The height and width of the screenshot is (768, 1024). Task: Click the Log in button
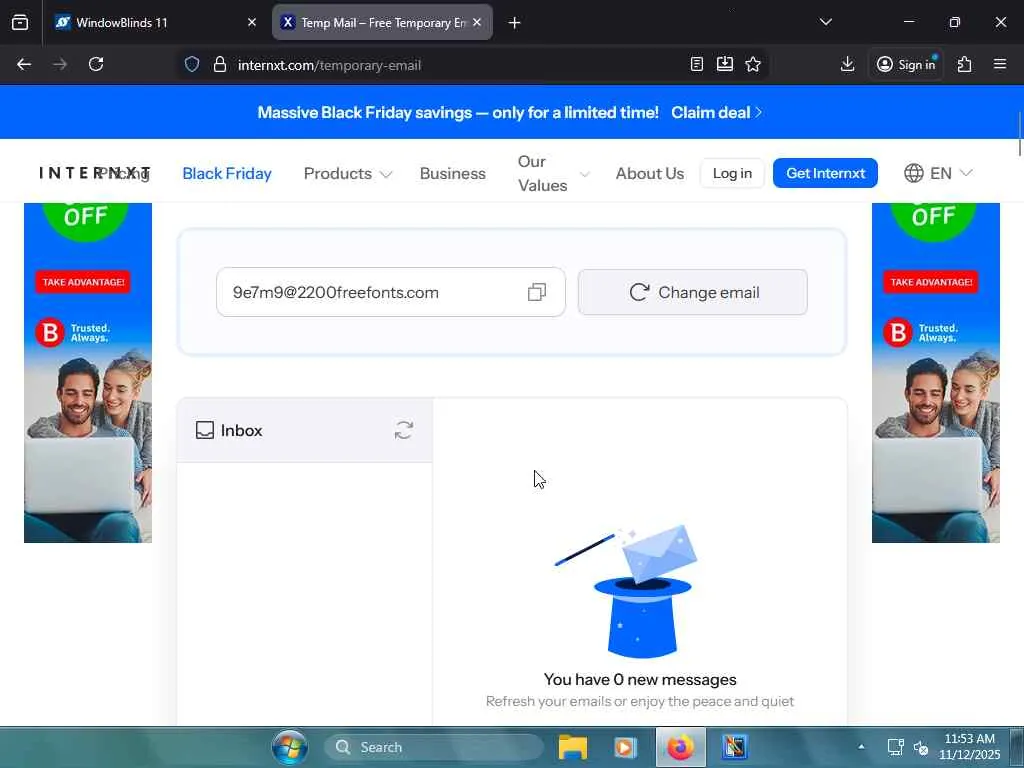click(x=732, y=173)
